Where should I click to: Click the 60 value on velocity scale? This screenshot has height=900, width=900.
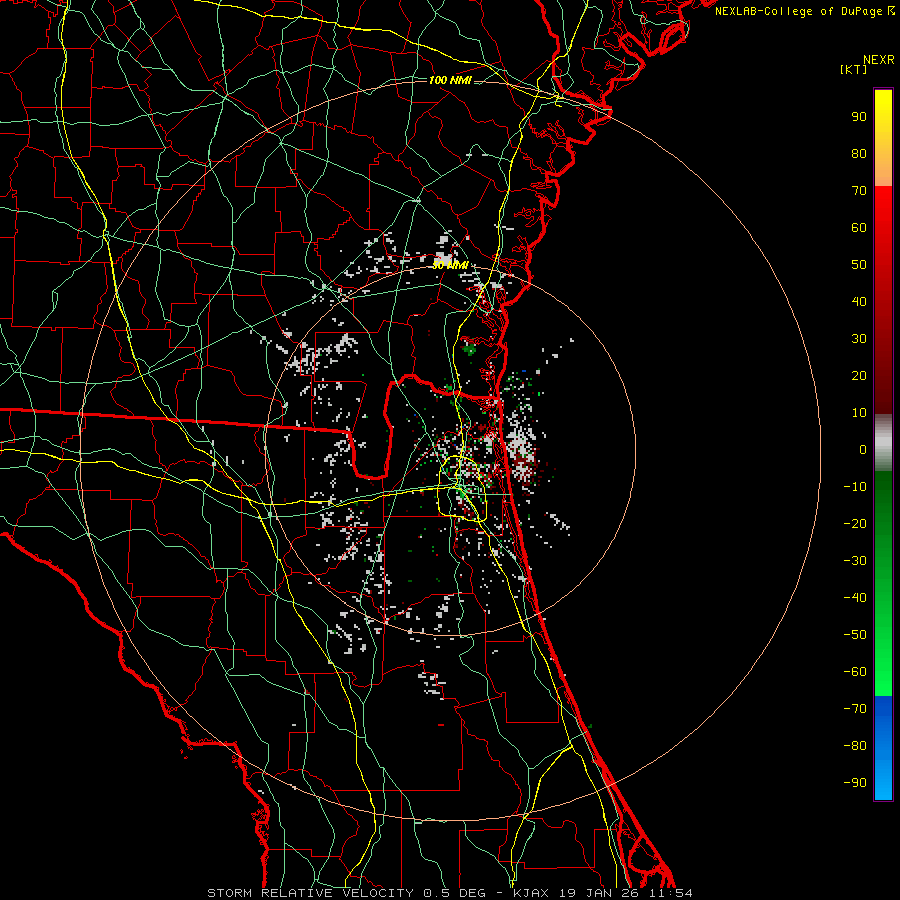[x=859, y=228]
